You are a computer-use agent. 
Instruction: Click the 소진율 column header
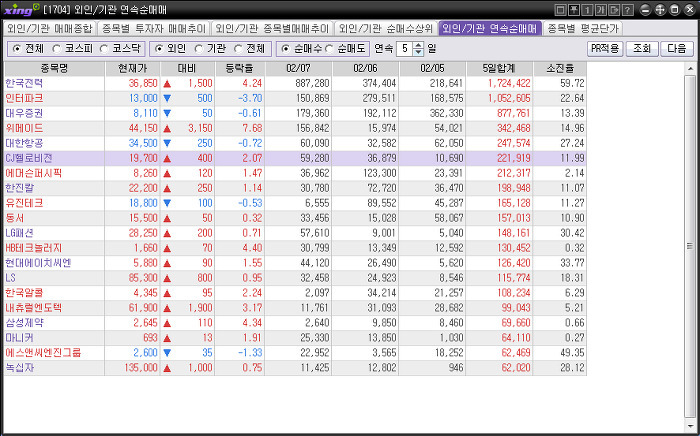click(x=560, y=69)
